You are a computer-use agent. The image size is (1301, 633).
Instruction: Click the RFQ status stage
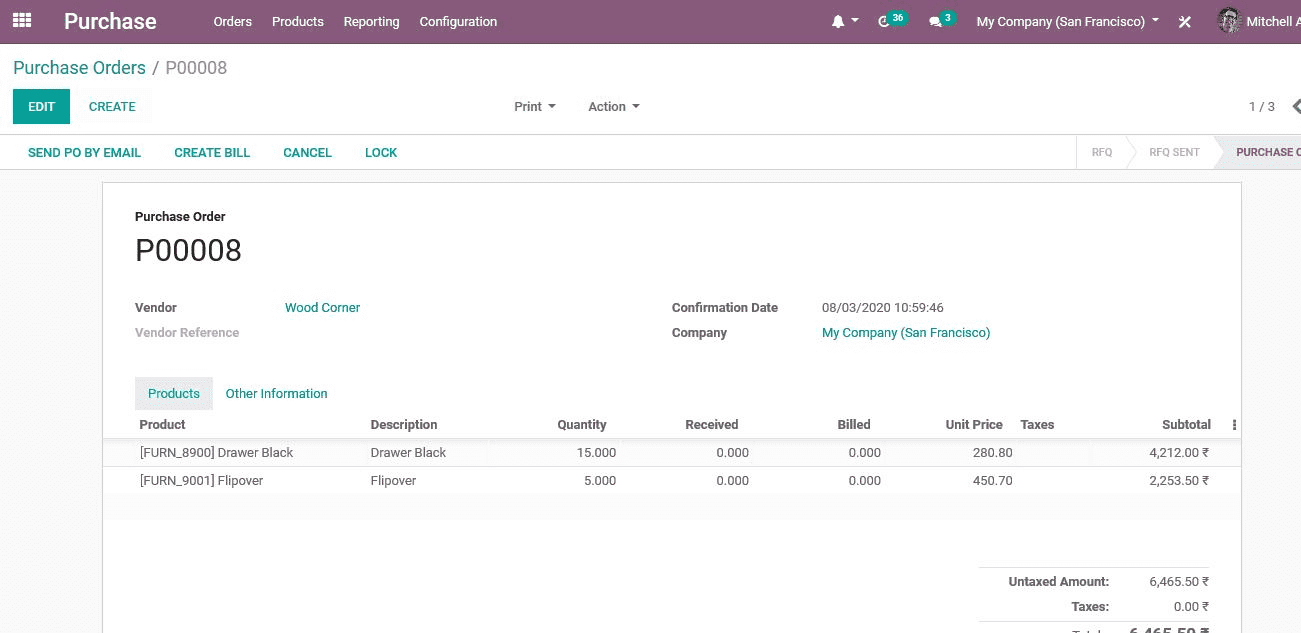tap(1101, 153)
